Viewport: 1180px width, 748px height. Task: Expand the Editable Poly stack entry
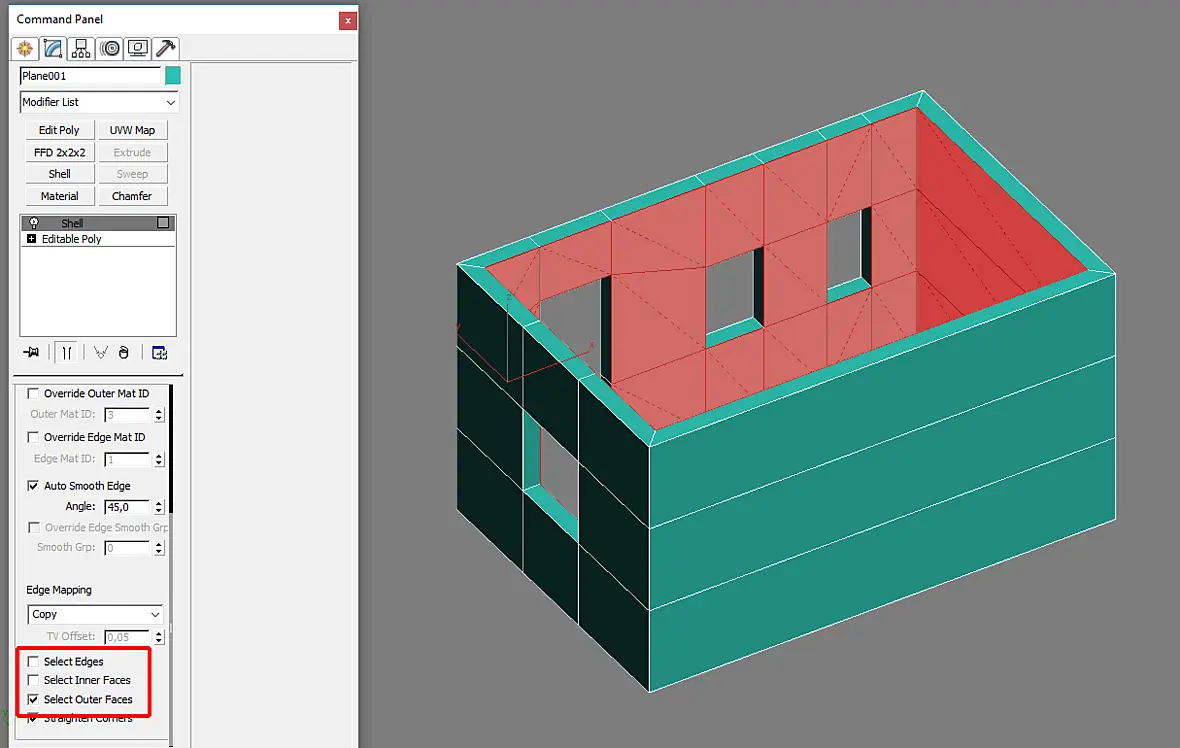32,239
